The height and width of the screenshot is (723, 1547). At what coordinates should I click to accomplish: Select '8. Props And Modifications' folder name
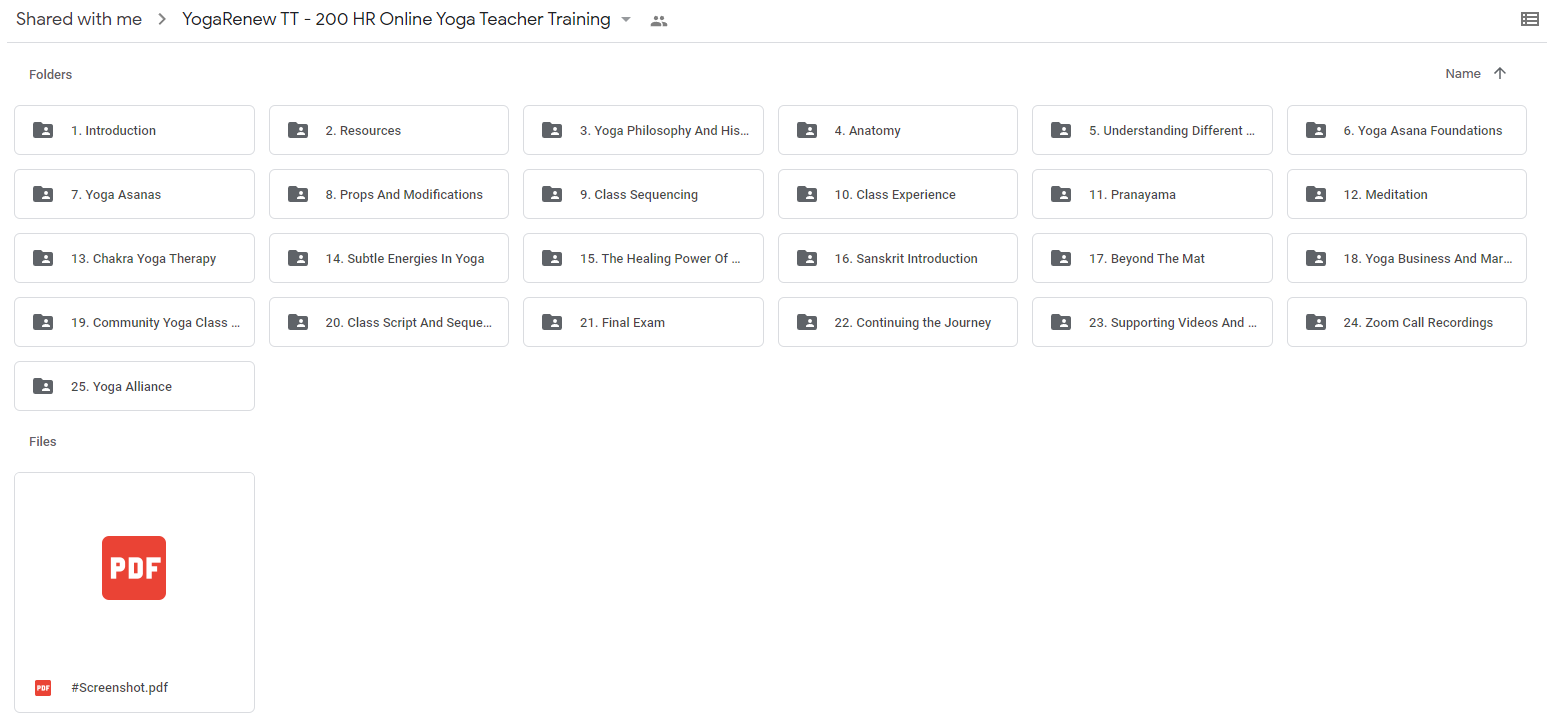[404, 195]
